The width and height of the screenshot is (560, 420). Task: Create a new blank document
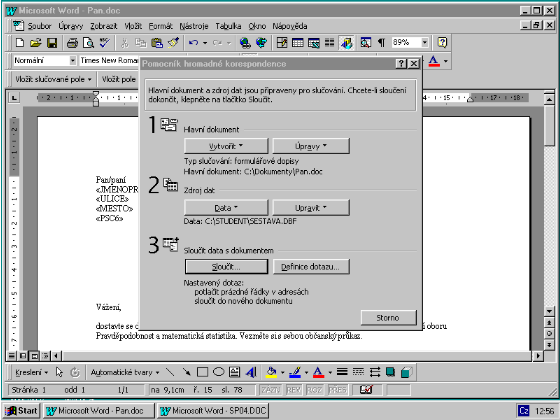(20, 43)
